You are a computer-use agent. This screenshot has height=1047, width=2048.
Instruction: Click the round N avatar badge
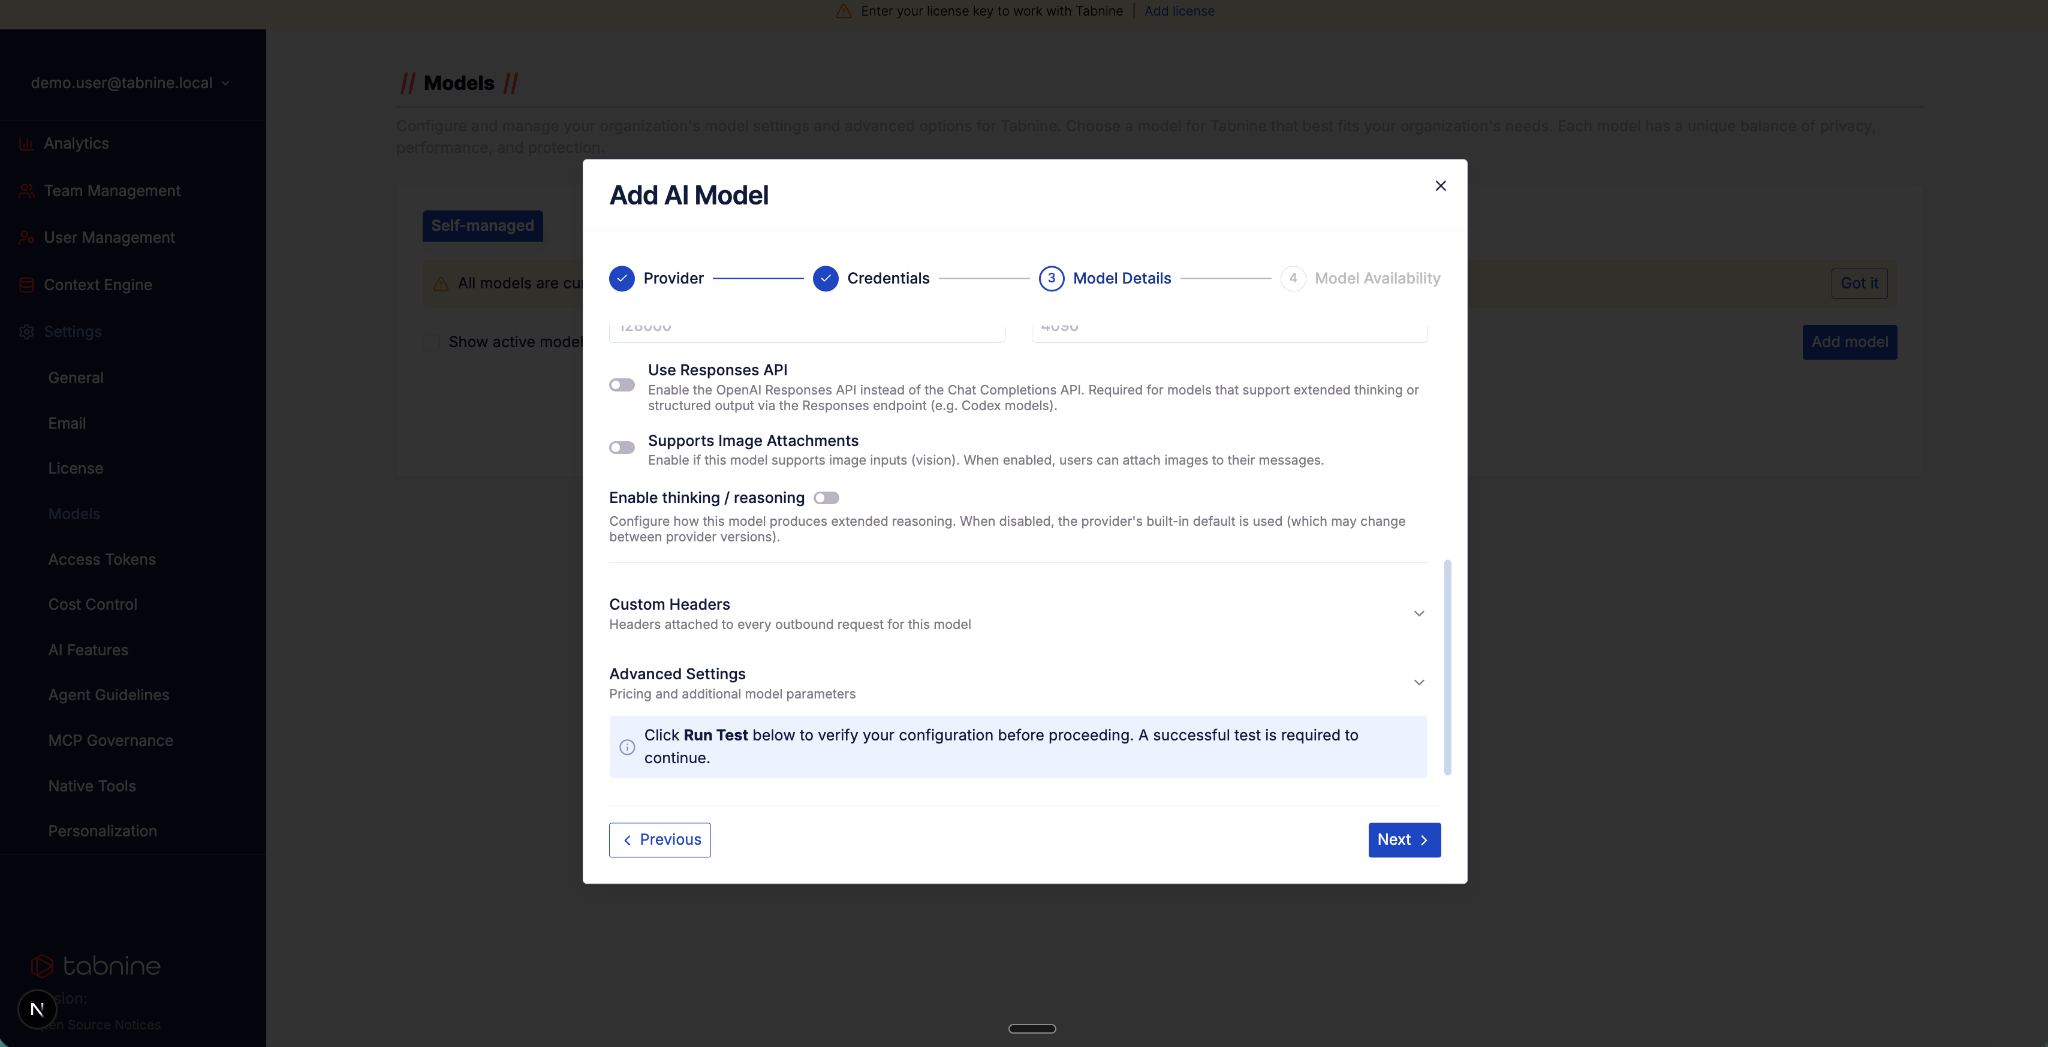(37, 1009)
